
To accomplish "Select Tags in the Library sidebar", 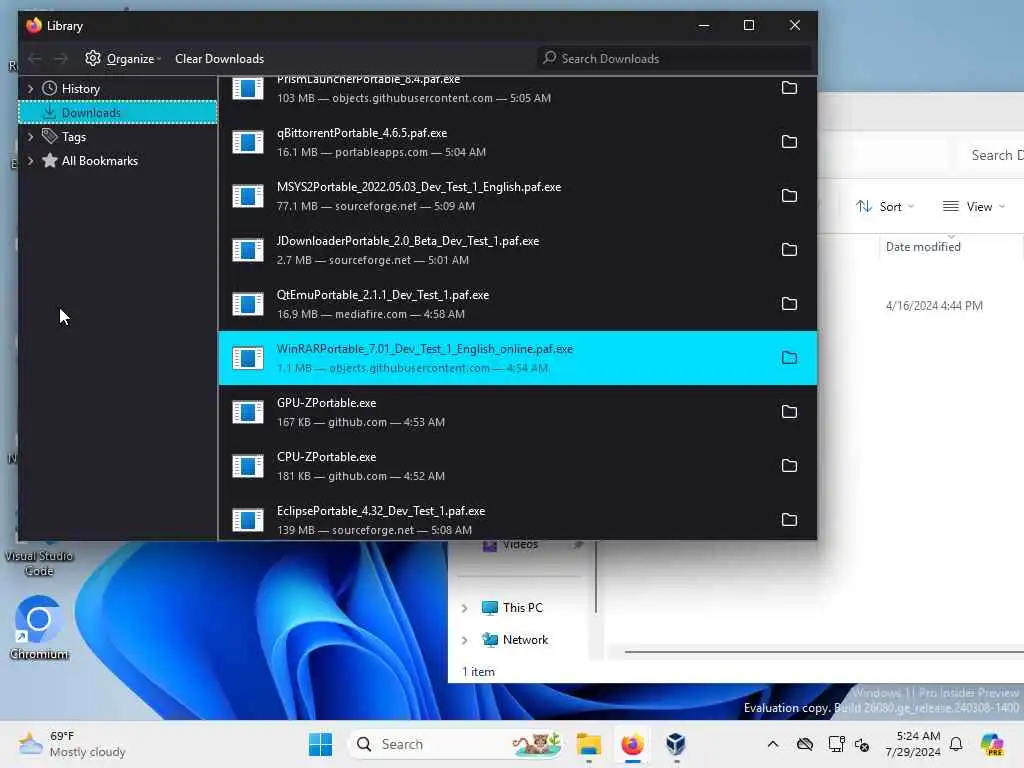I will click(118, 136).
